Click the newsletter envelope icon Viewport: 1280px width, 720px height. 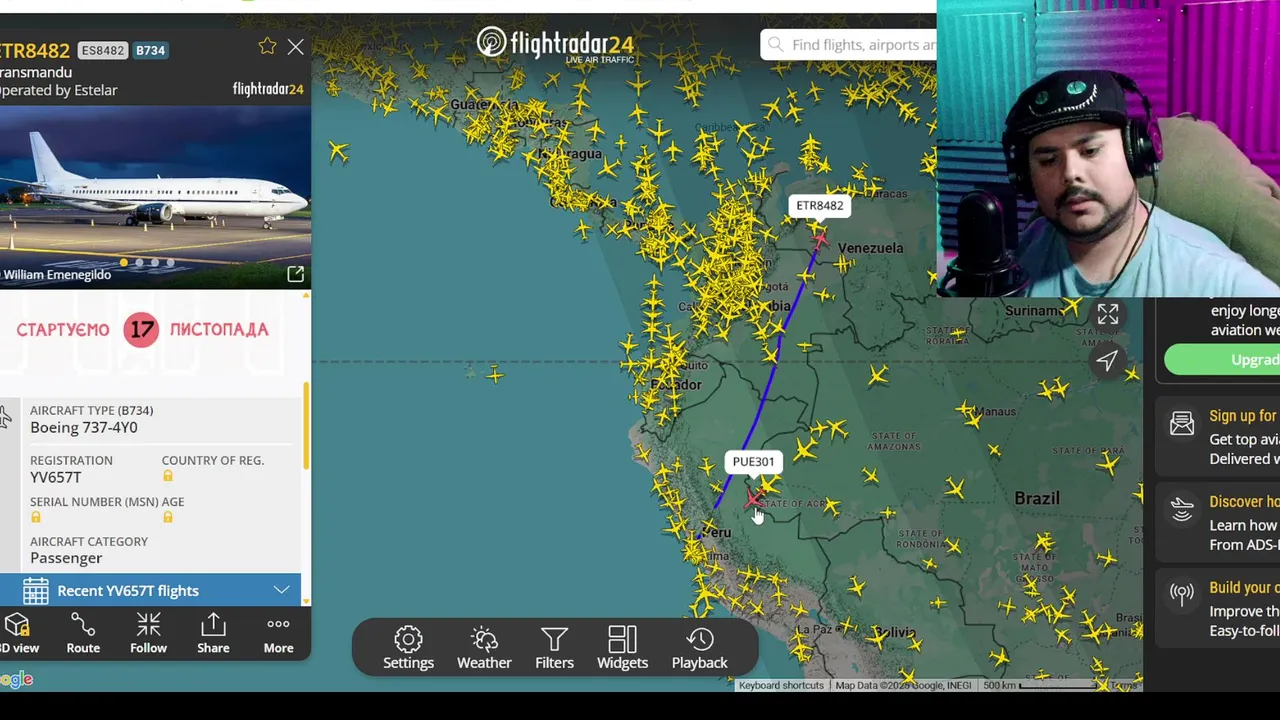pos(1182,424)
